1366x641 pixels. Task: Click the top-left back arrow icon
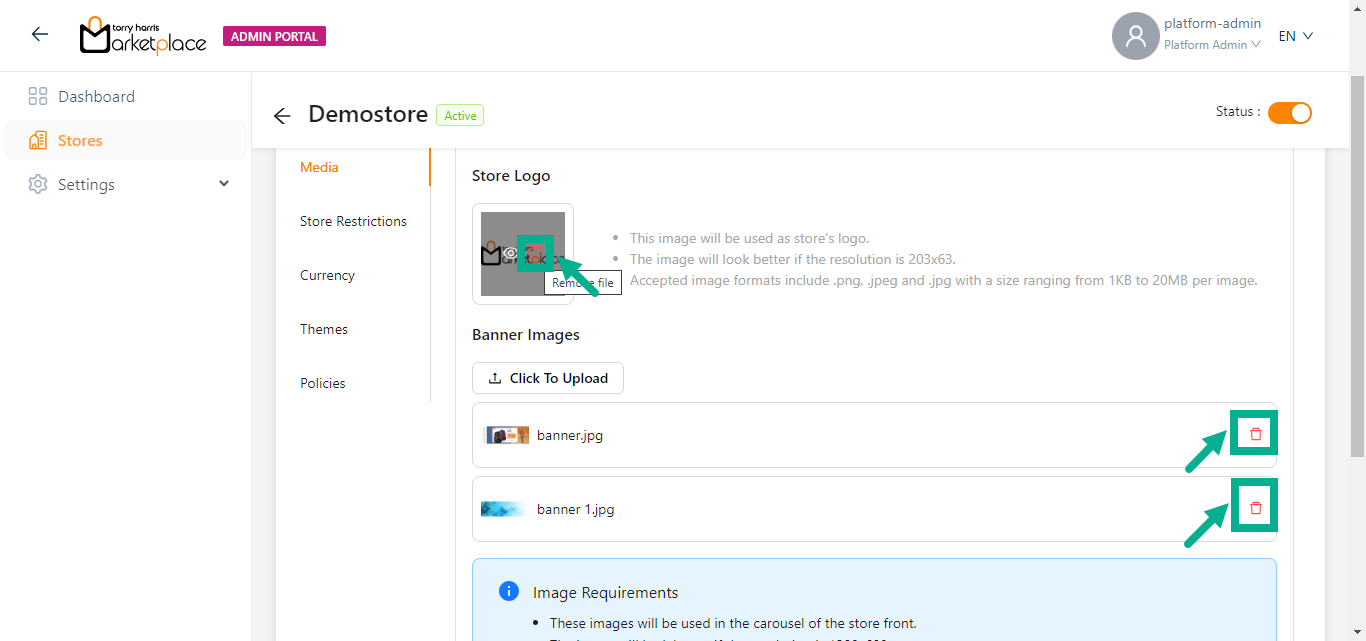click(x=40, y=35)
